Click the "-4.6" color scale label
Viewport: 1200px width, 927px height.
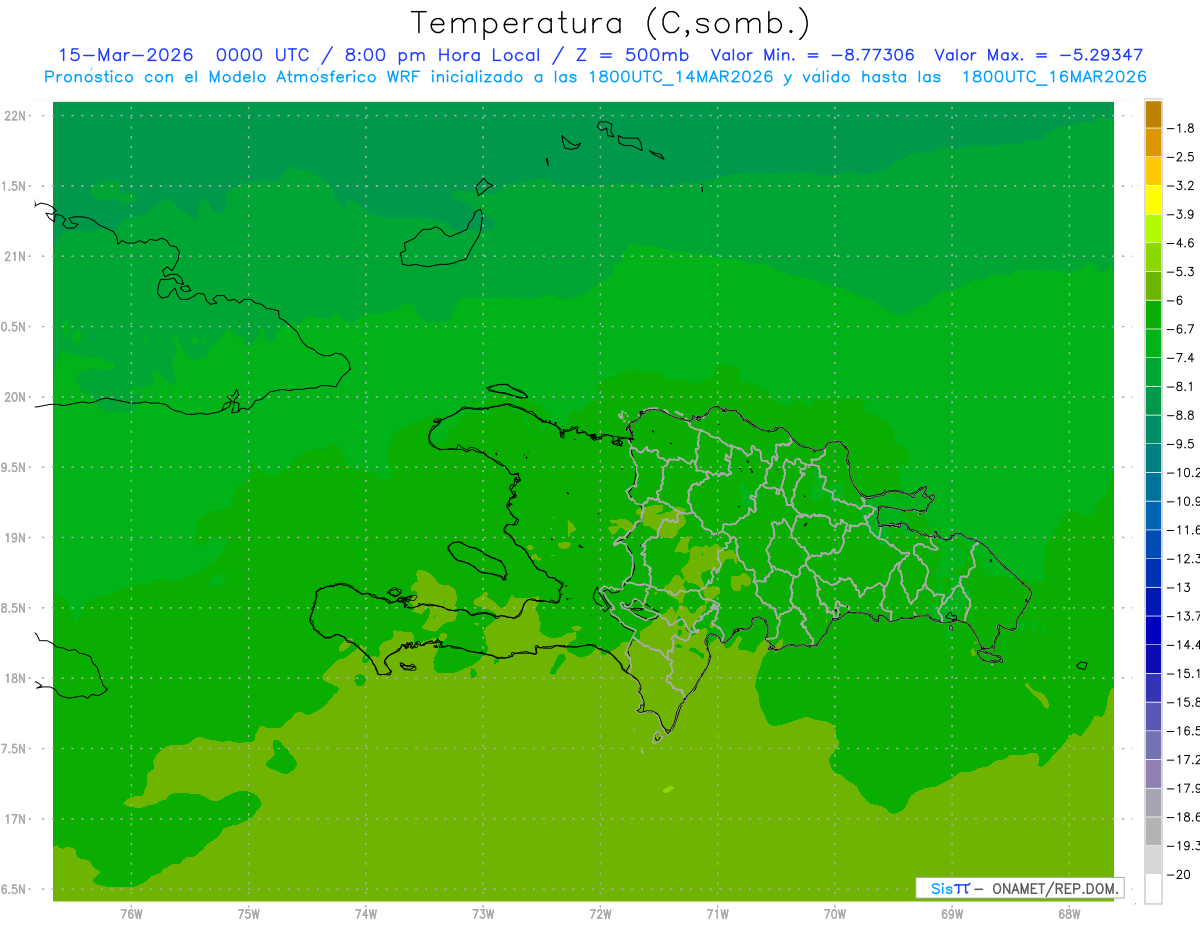tap(1183, 243)
